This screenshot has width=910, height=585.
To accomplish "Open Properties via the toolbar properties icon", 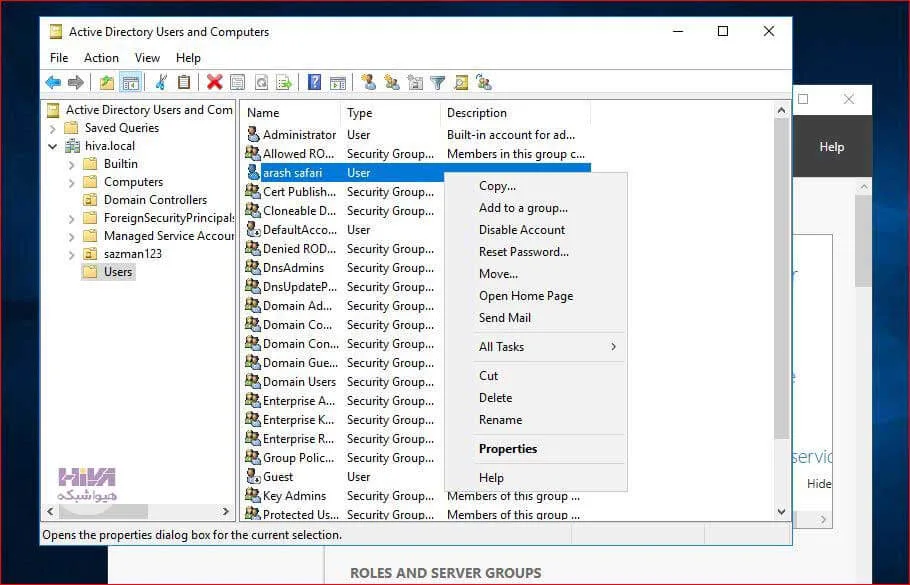I will (x=237, y=82).
